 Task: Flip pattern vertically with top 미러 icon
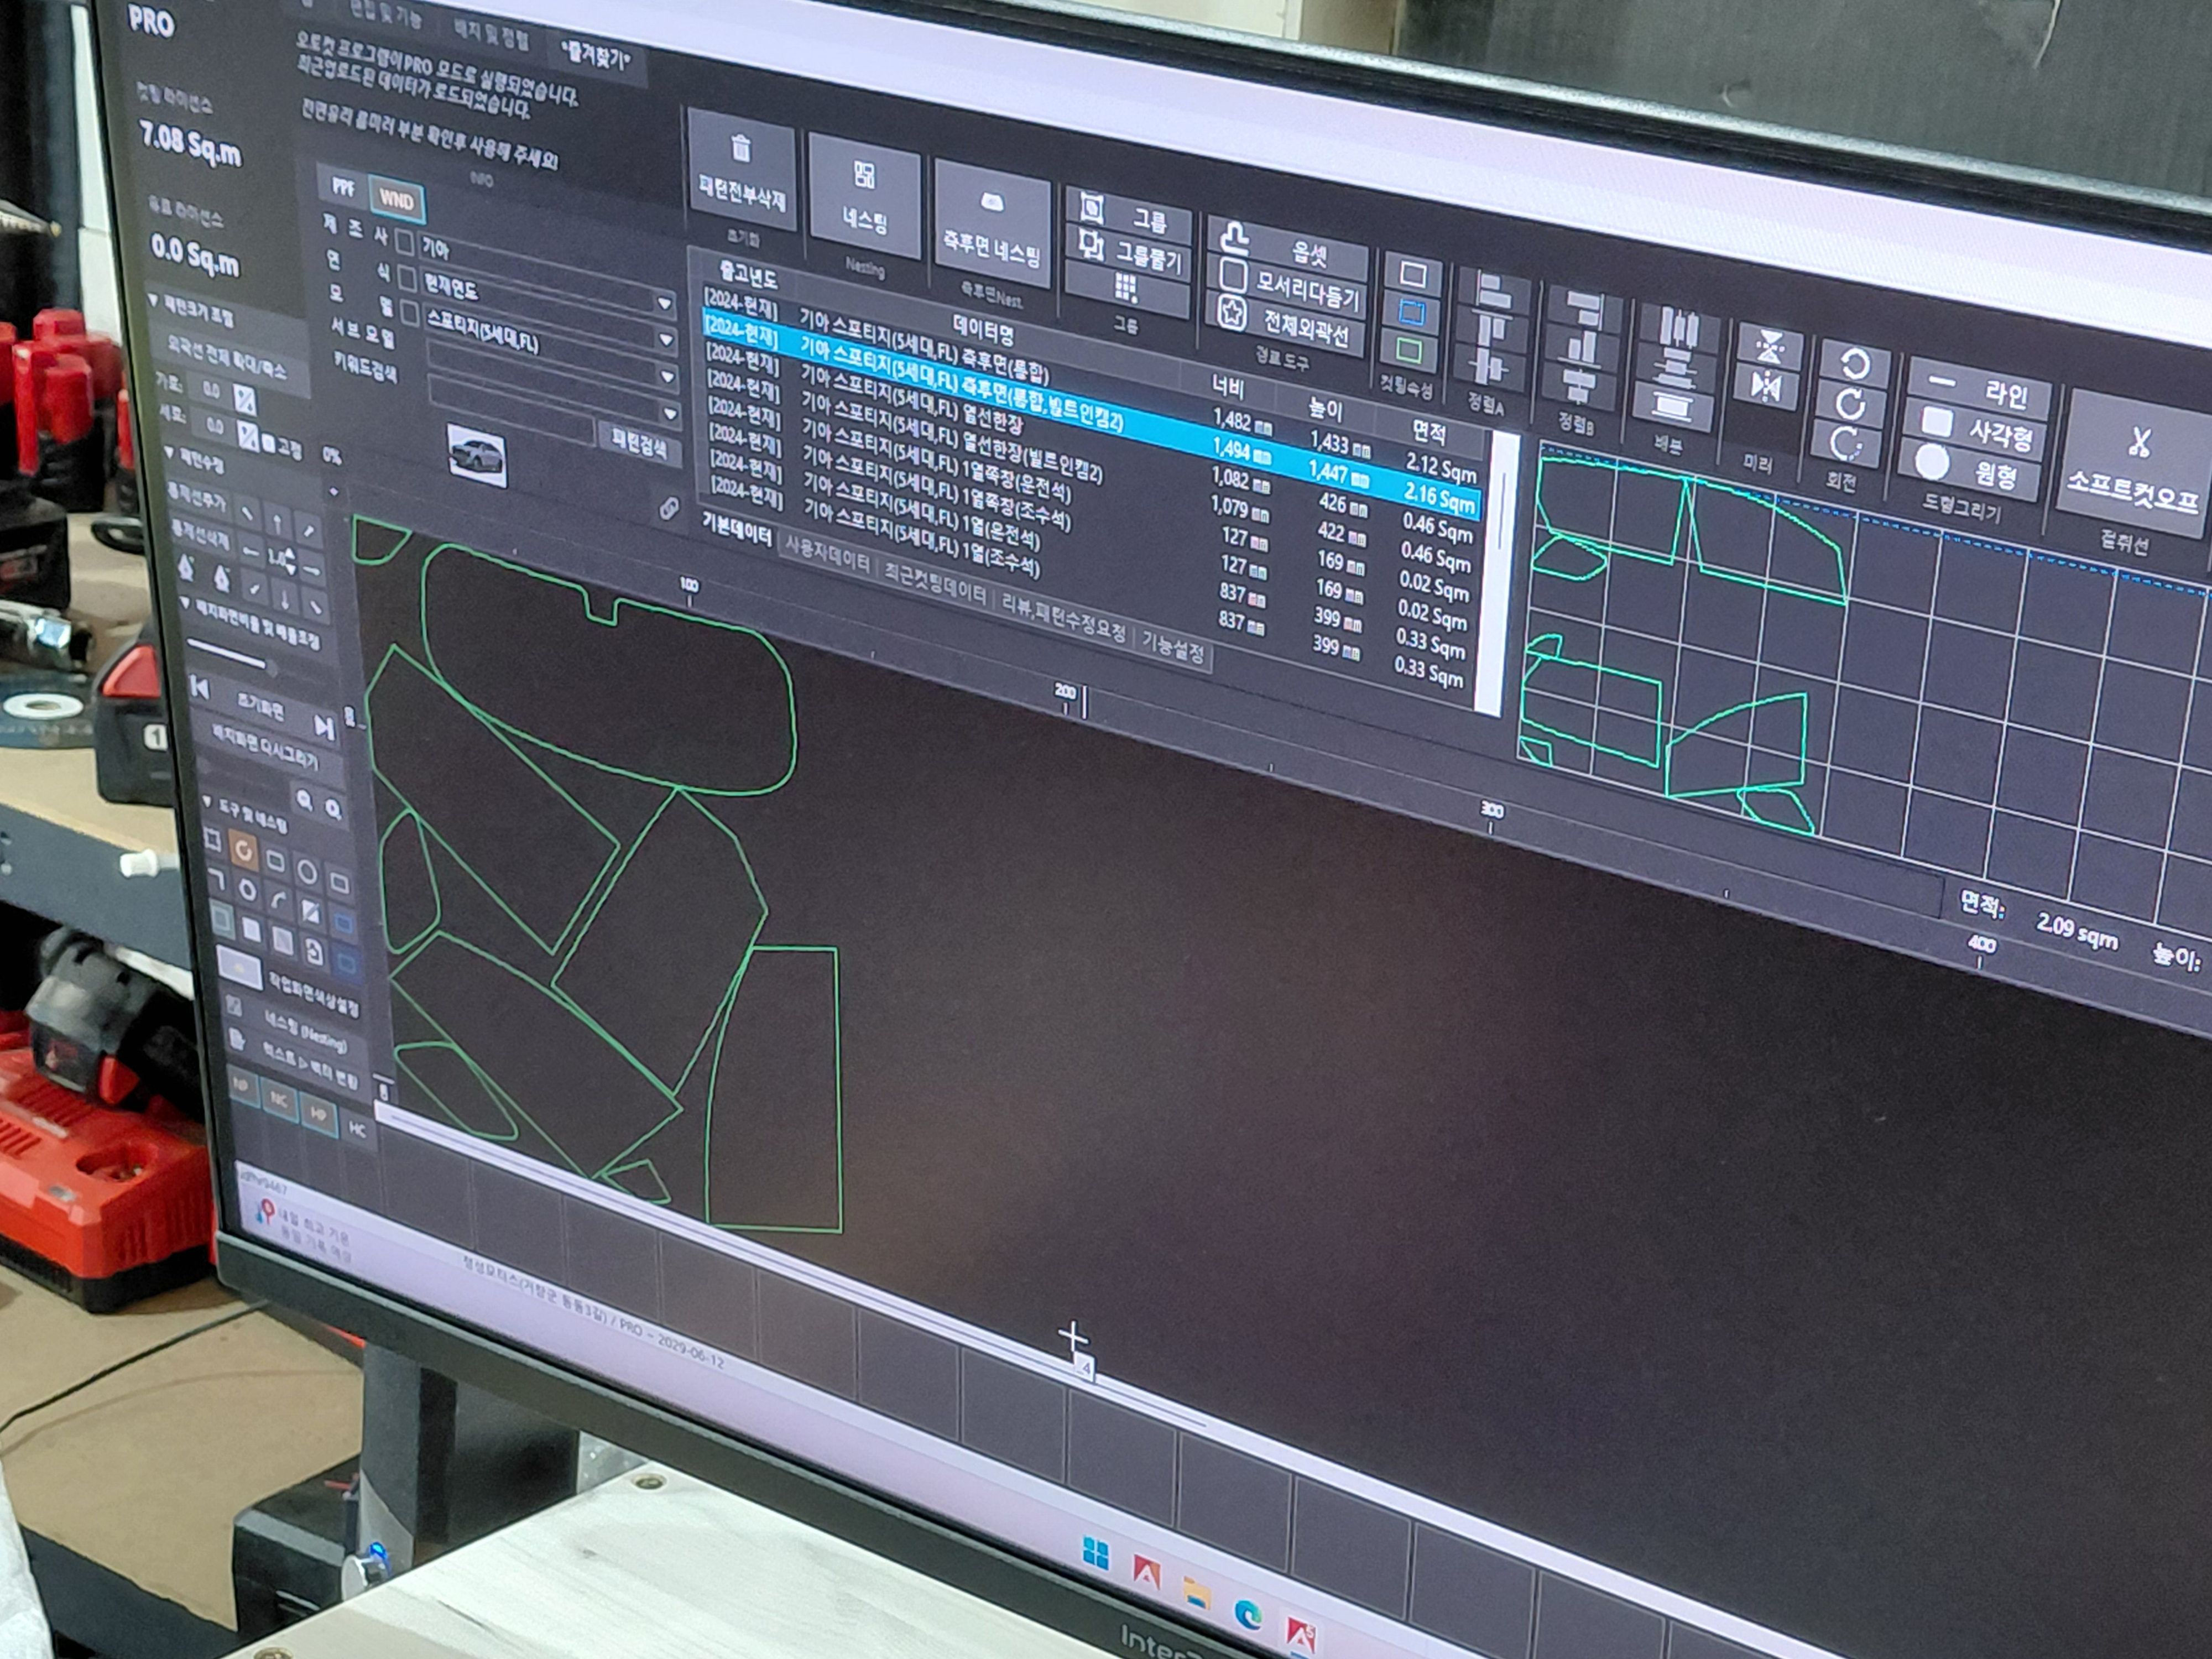click(x=1769, y=347)
